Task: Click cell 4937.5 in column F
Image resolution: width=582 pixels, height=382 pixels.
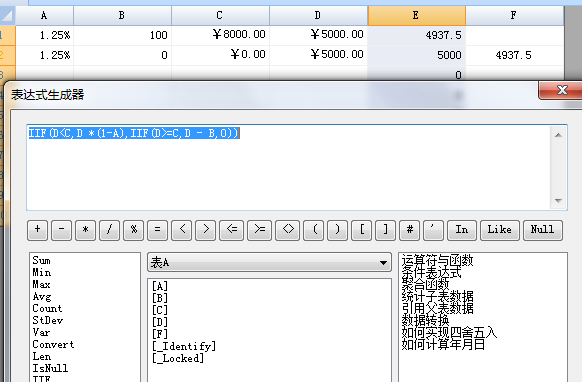Action: [x=514, y=55]
